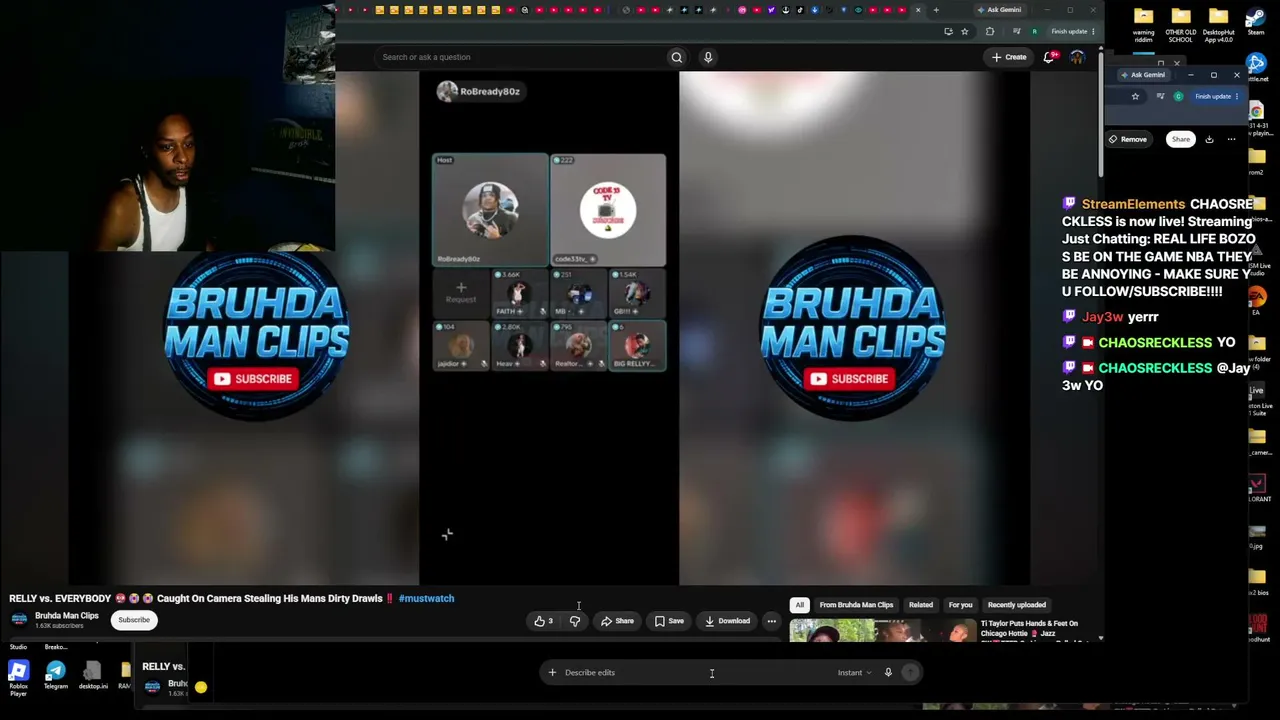Image resolution: width=1280 pixels, height=720 pixels.
Task: Select 'From Bruhda Man Clips' chip
Action: click(856, 605)
